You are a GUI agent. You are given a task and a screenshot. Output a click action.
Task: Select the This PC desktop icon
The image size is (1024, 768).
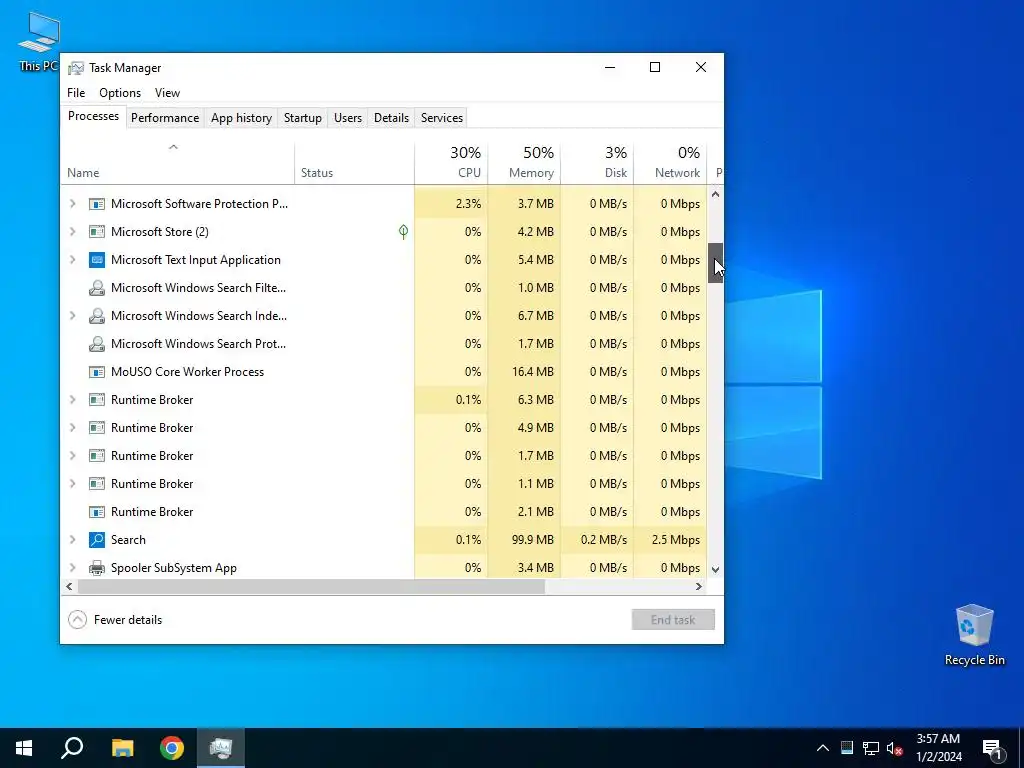pyautogui.click(x=39, y=40)
